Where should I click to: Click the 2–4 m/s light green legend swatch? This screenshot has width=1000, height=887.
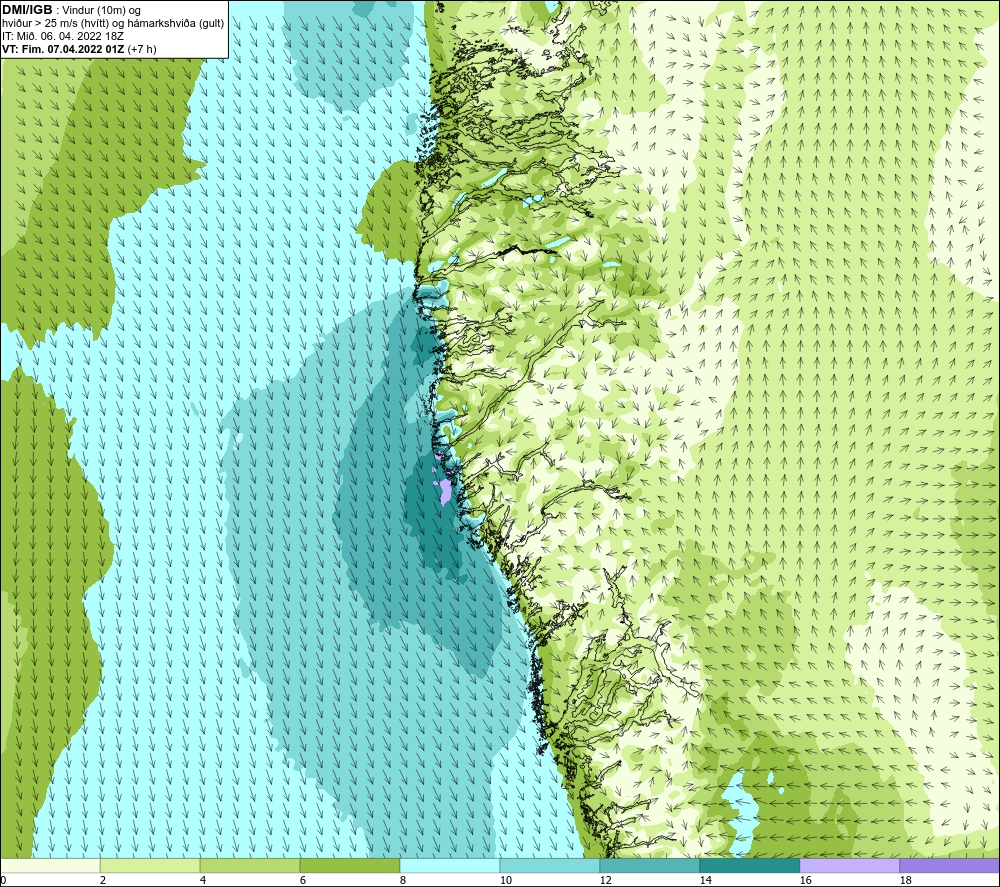[150, 866]
